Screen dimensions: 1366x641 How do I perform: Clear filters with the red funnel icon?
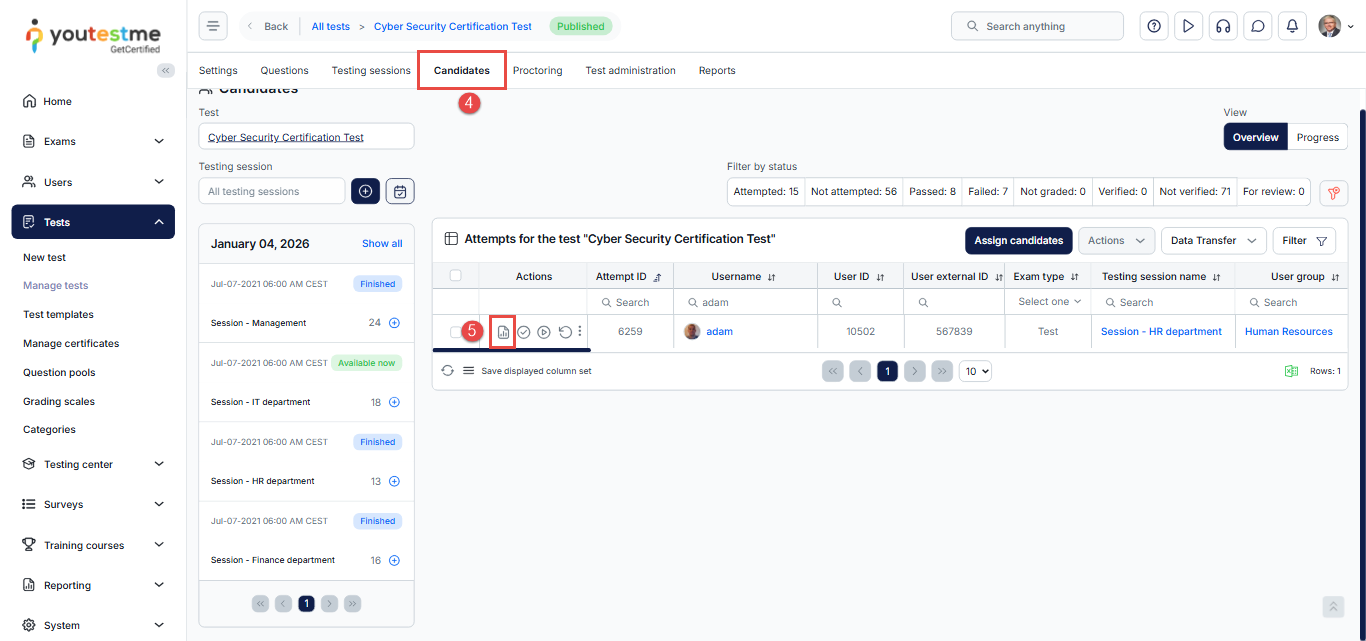tap(1333, 193)
